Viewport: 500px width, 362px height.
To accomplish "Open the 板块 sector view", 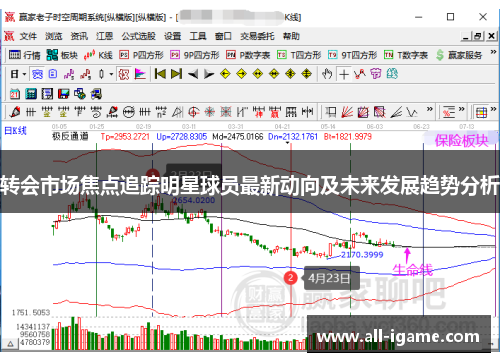I will [62, 55].
